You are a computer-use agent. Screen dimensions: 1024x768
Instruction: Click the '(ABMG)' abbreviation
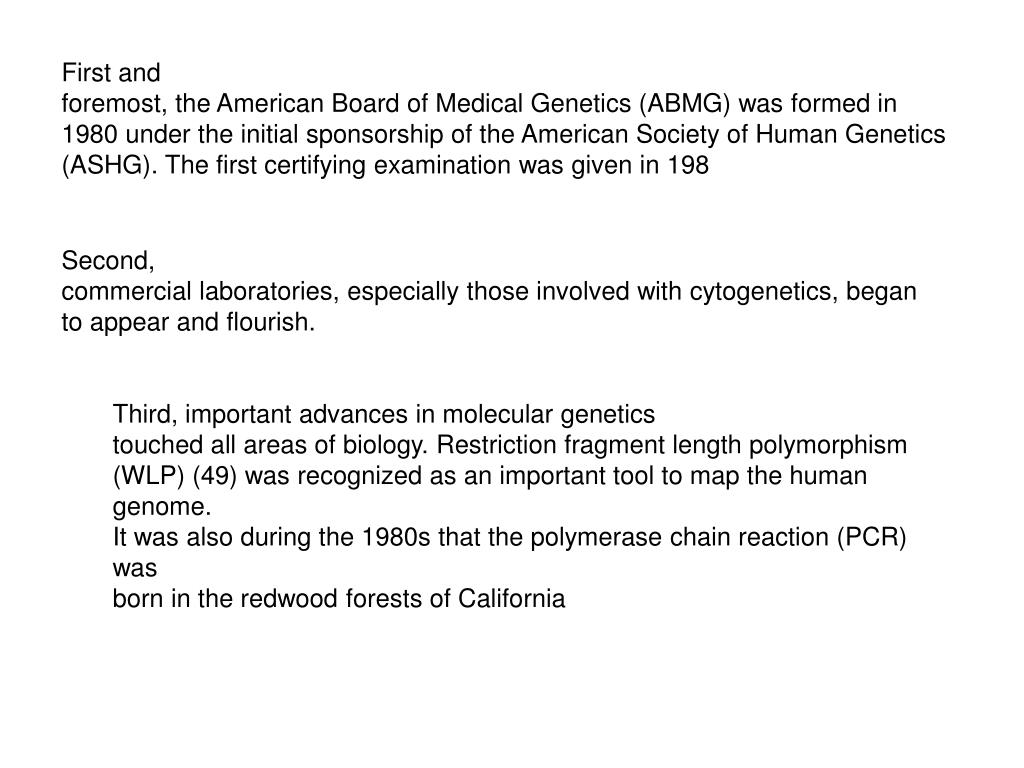[685, 103]
